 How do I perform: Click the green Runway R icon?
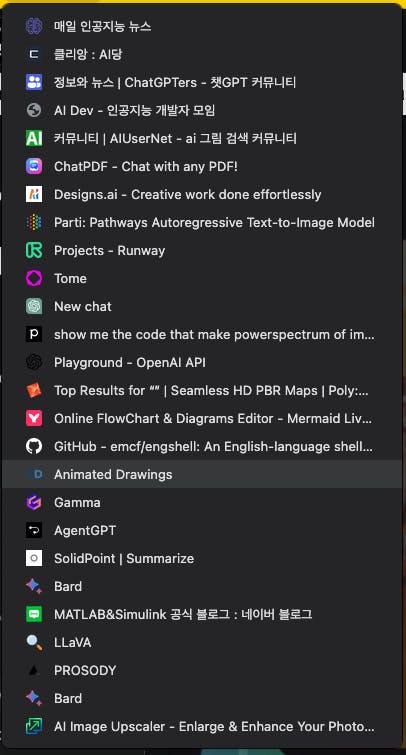(x=34, y=250)
